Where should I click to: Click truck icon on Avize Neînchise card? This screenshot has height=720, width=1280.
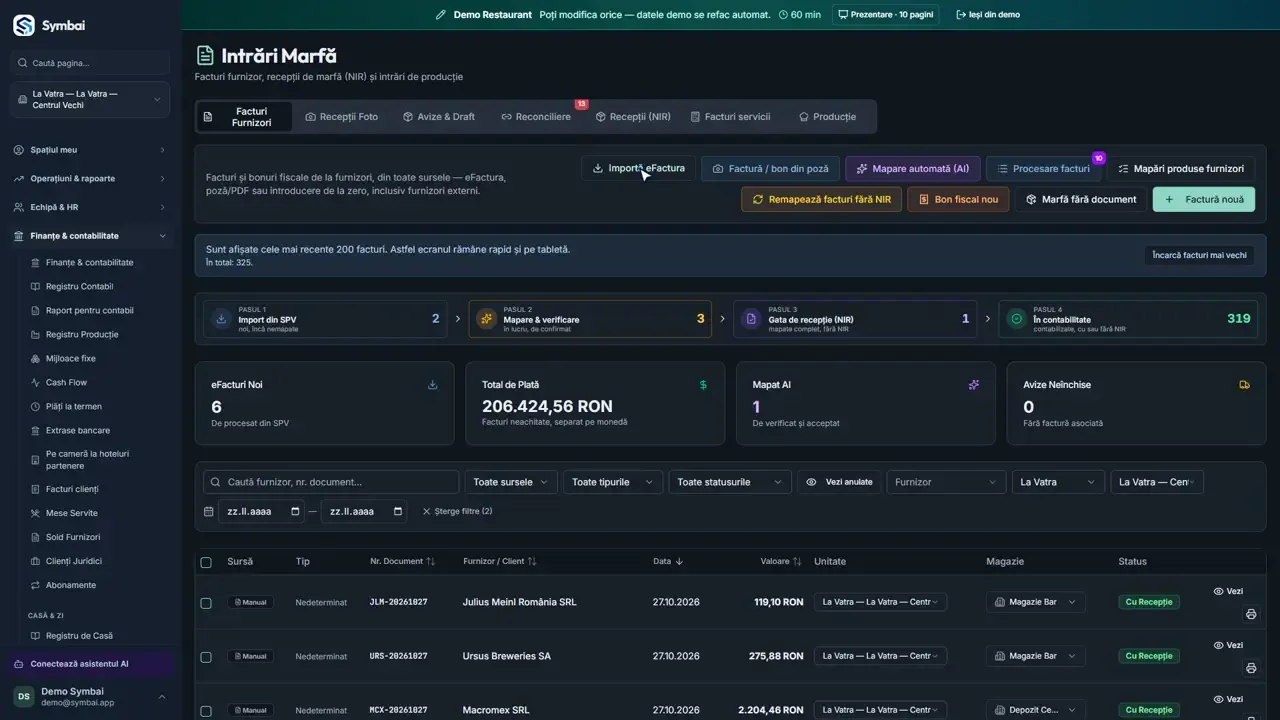pos(1244,384)
